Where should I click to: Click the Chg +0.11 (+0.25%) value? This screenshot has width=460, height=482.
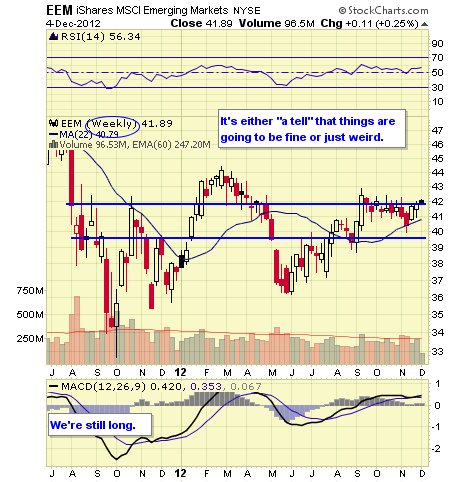tap(369, 24)
